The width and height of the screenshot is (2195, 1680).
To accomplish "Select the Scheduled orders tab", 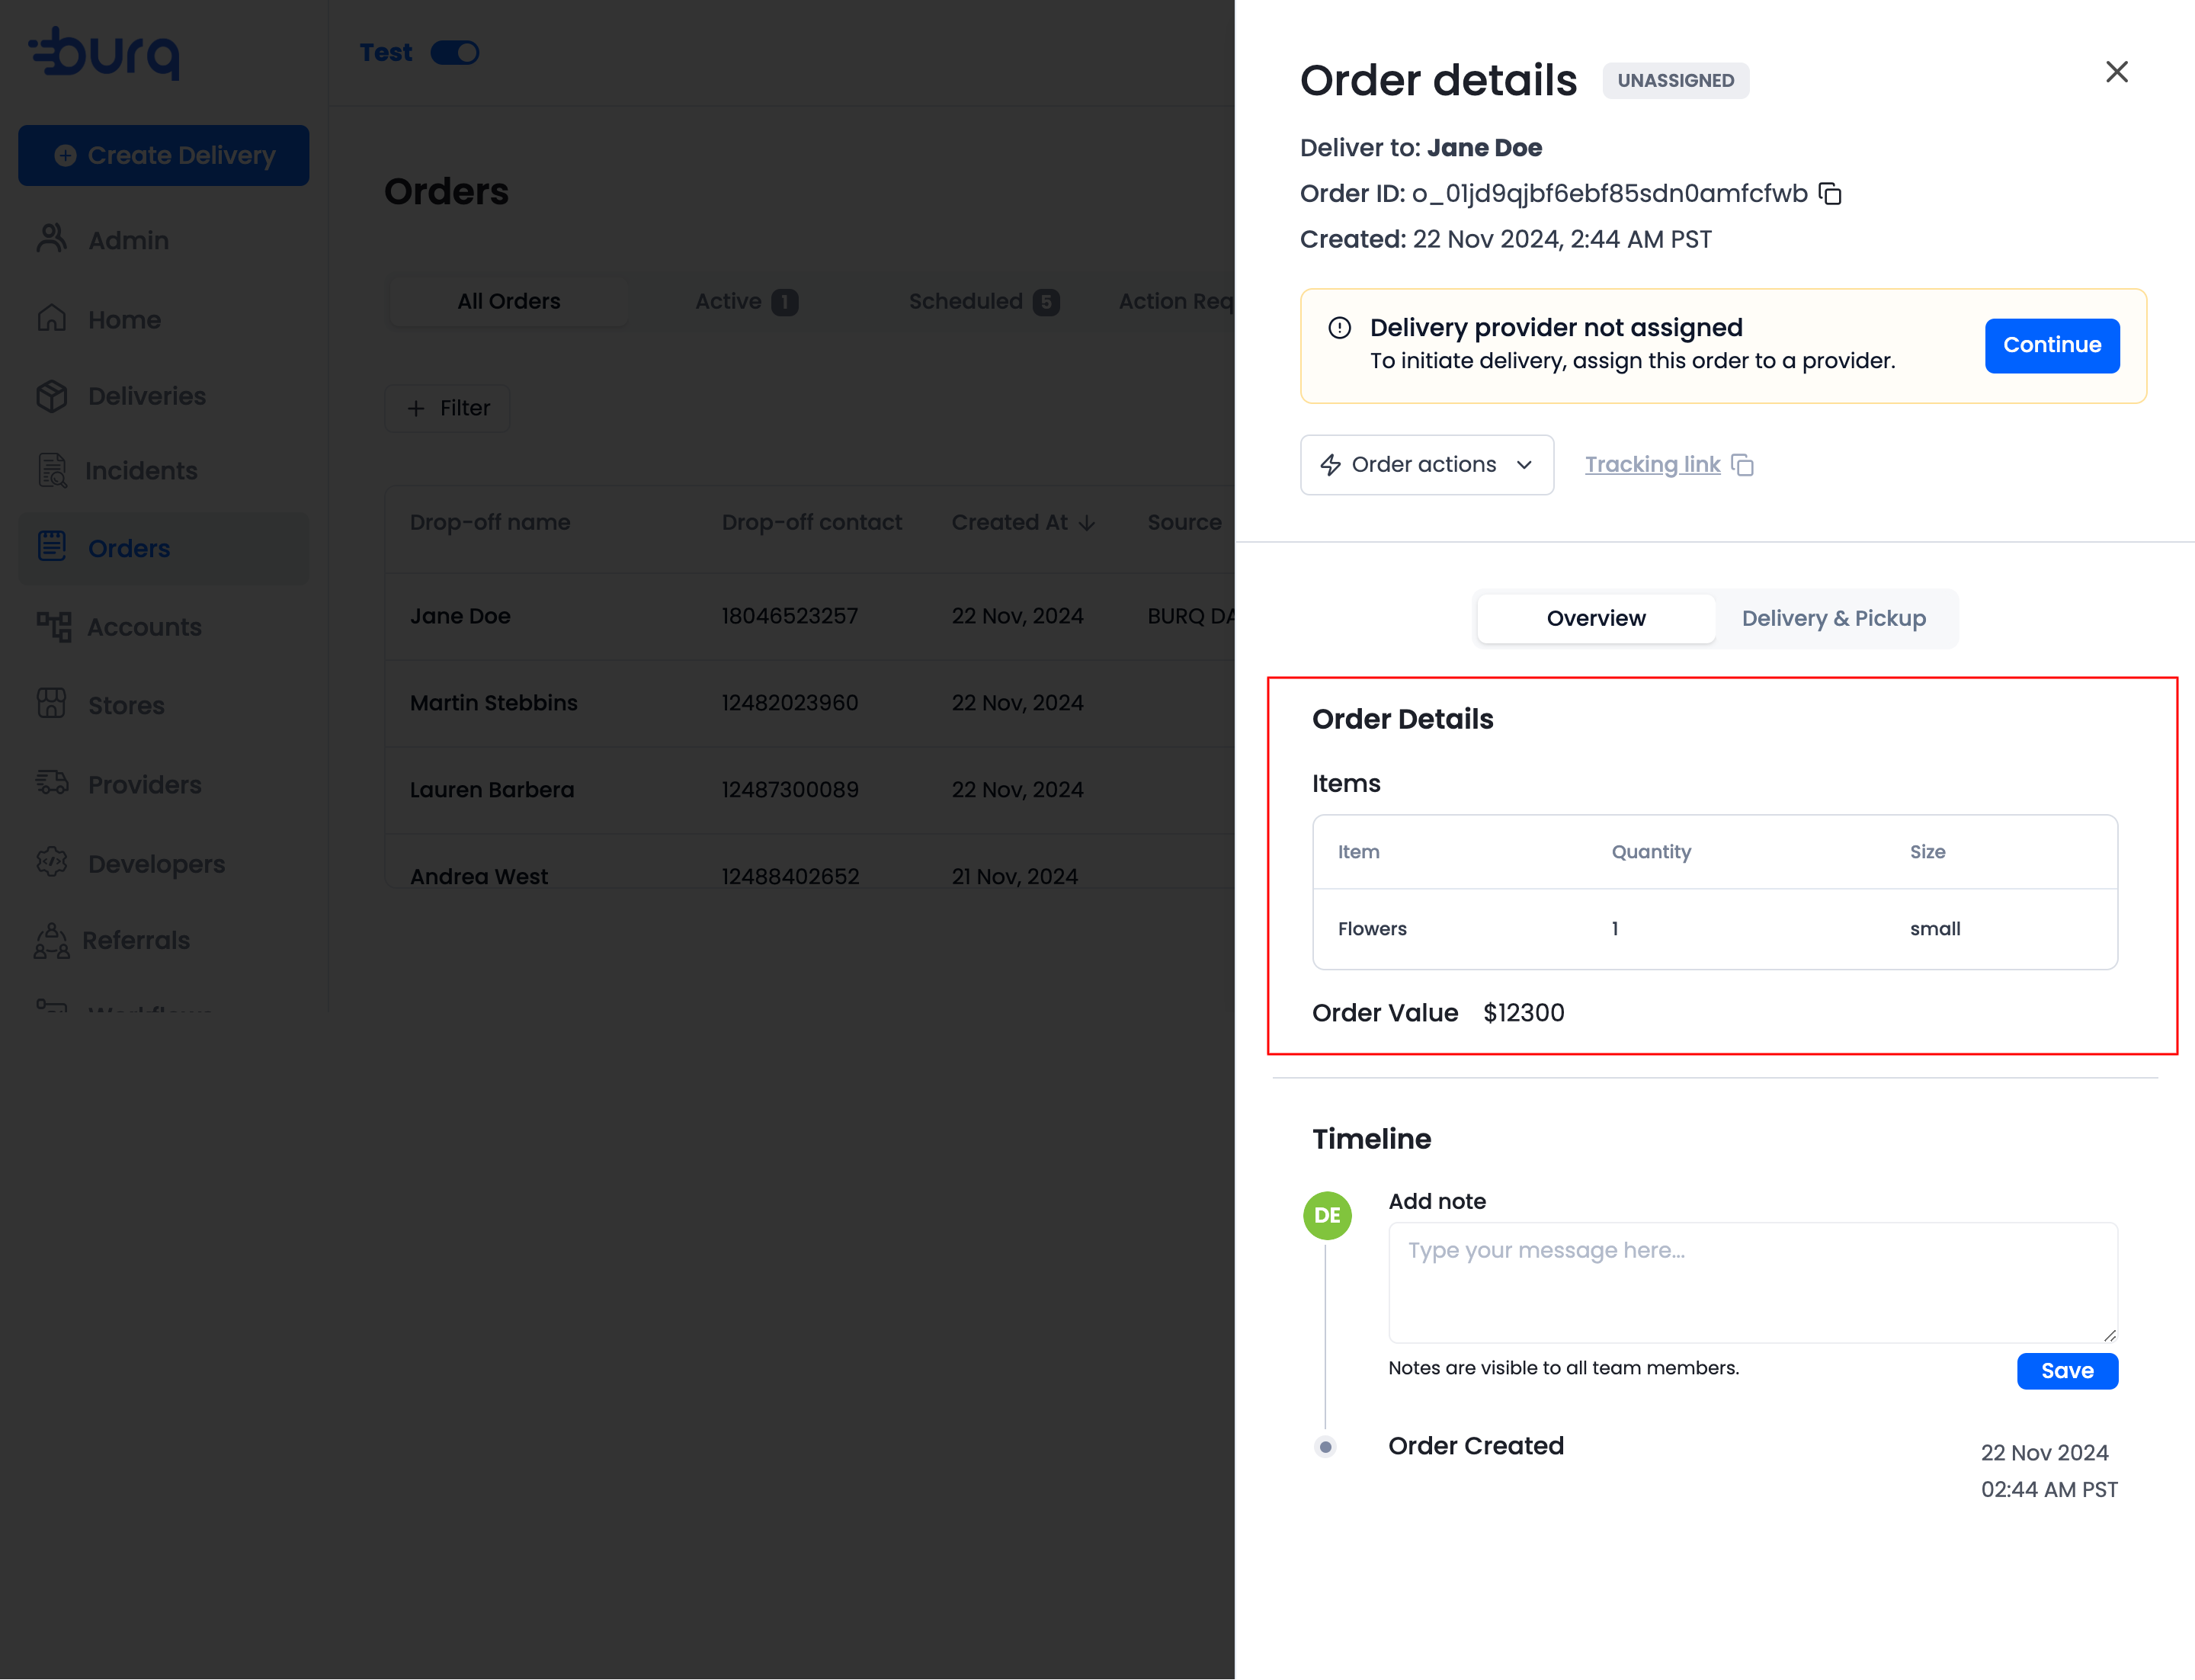I will [x=982, y=301].
